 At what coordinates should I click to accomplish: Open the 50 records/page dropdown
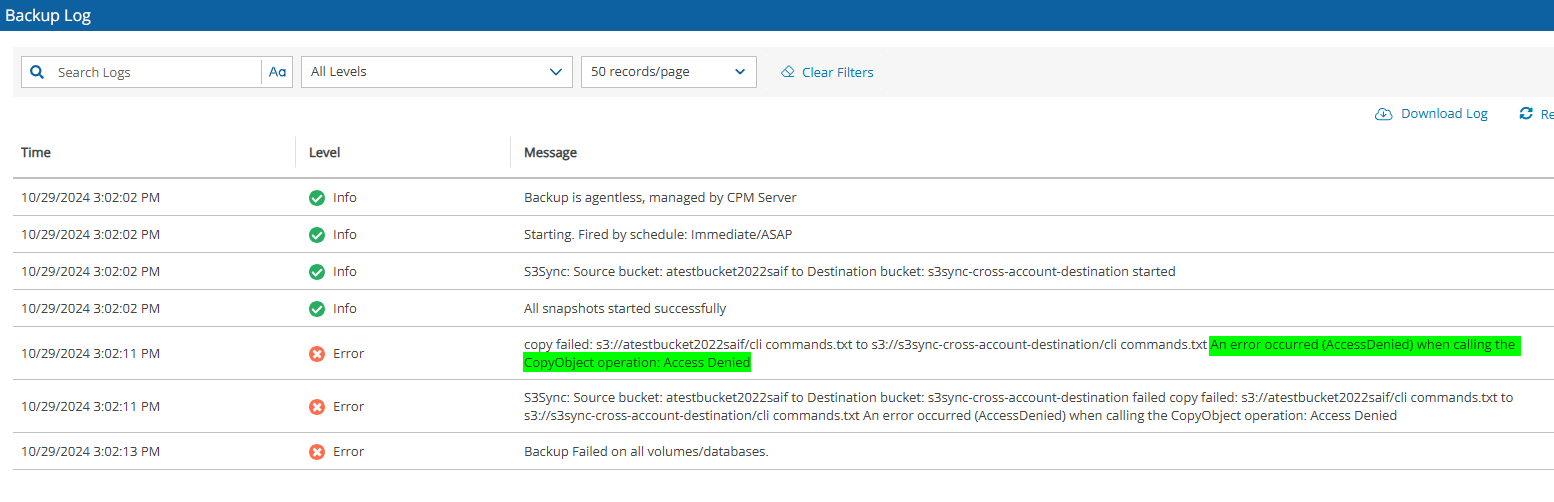click(x=669, y=72)
